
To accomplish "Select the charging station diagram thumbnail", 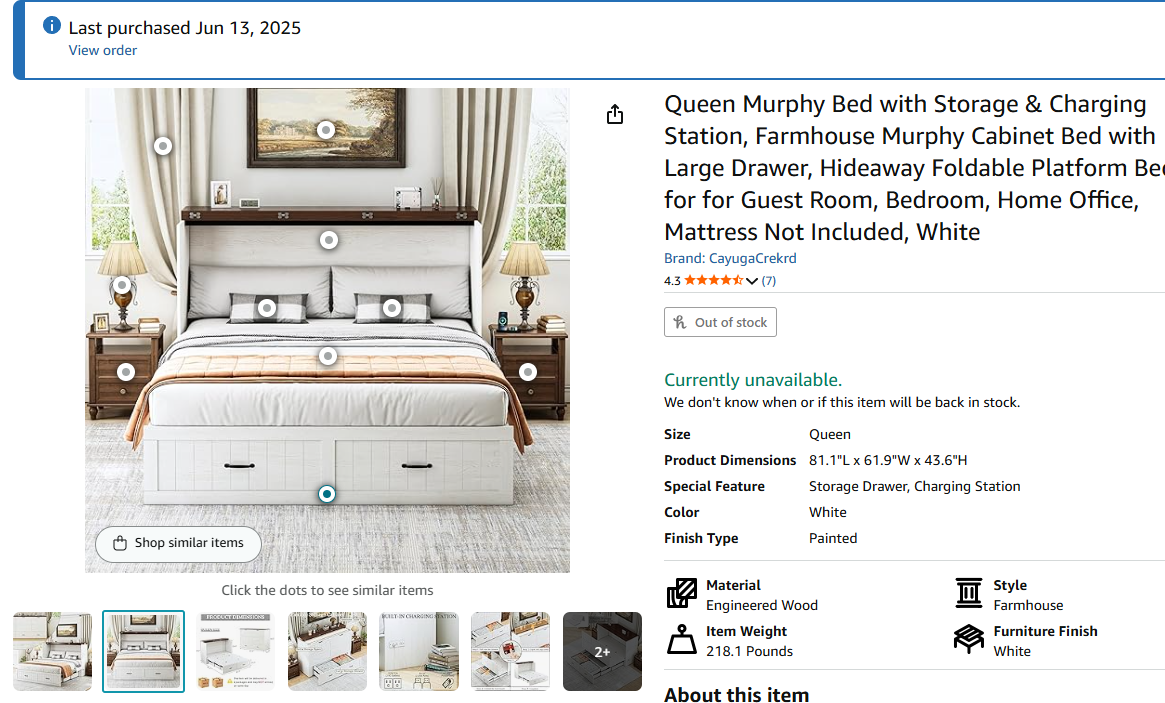I will [419, 651].
